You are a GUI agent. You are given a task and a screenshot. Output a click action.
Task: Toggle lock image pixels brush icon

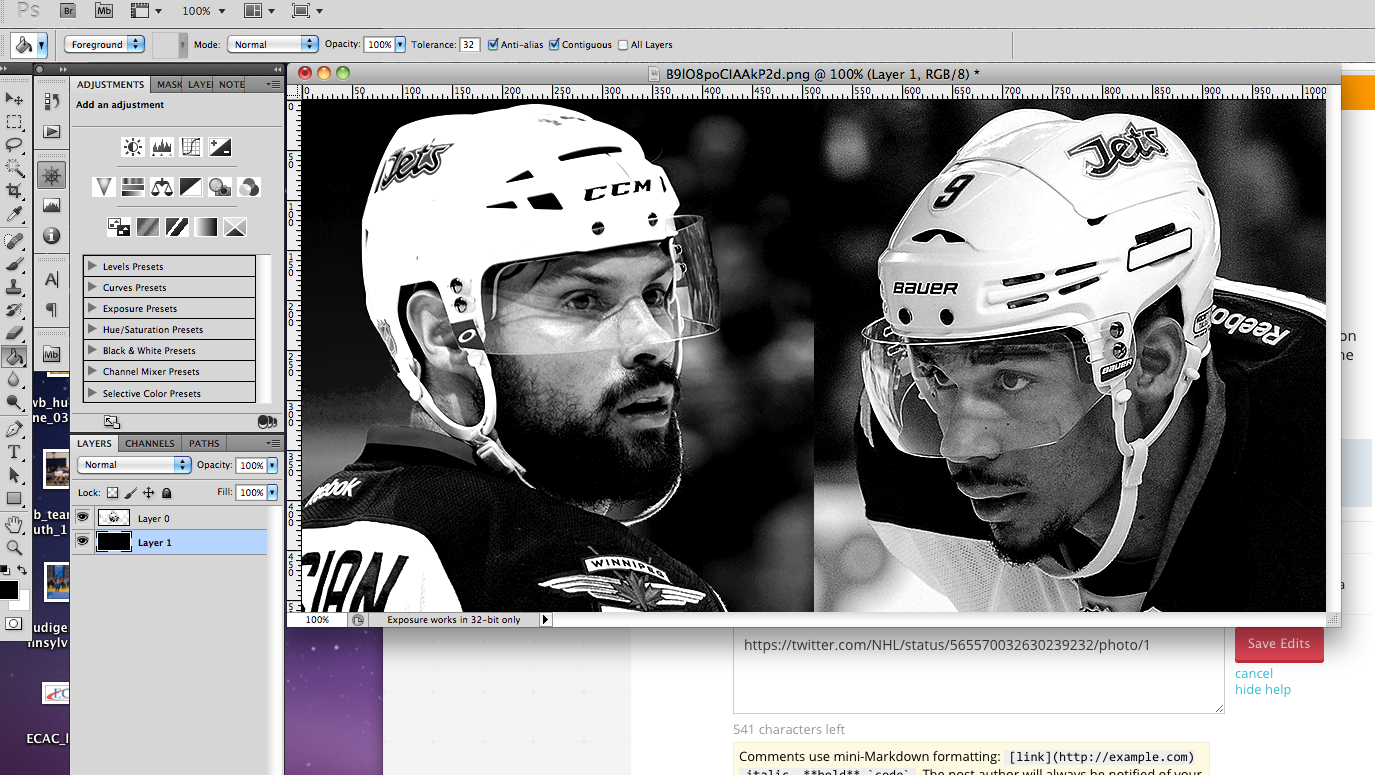(130, 493)
